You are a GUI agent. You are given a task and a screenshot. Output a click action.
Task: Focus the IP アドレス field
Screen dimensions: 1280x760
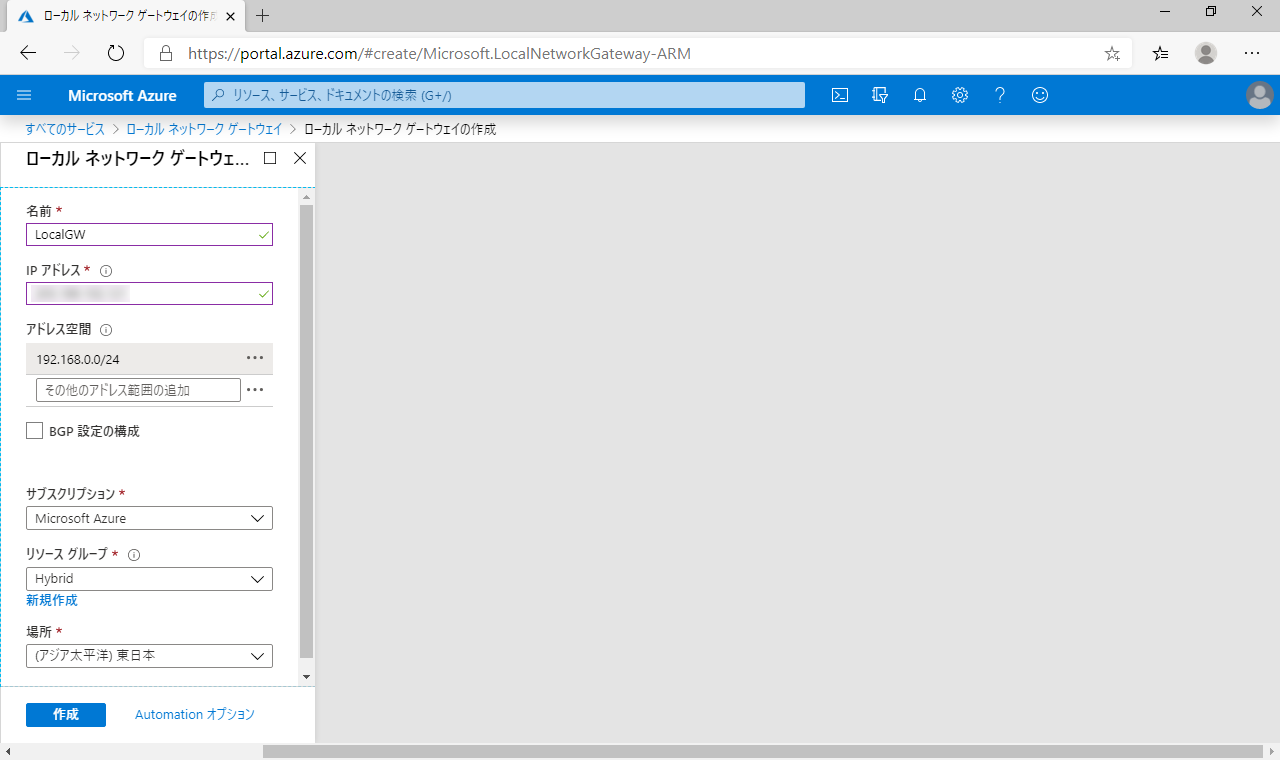(149, 293)
